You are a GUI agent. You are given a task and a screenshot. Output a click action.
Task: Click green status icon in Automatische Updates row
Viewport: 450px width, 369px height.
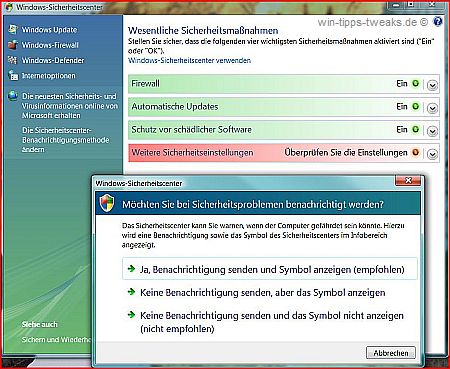[415, 106]
